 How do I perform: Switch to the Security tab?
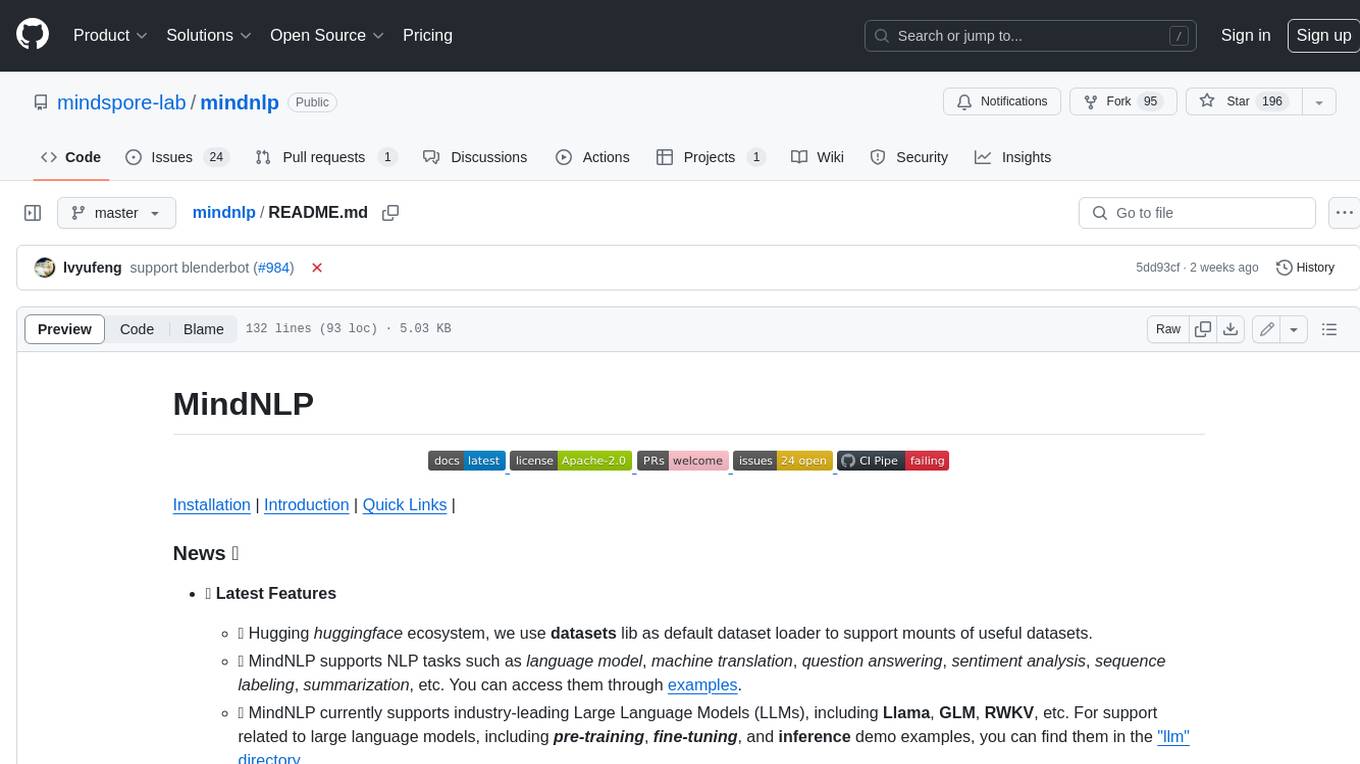[x=909, y=157]
